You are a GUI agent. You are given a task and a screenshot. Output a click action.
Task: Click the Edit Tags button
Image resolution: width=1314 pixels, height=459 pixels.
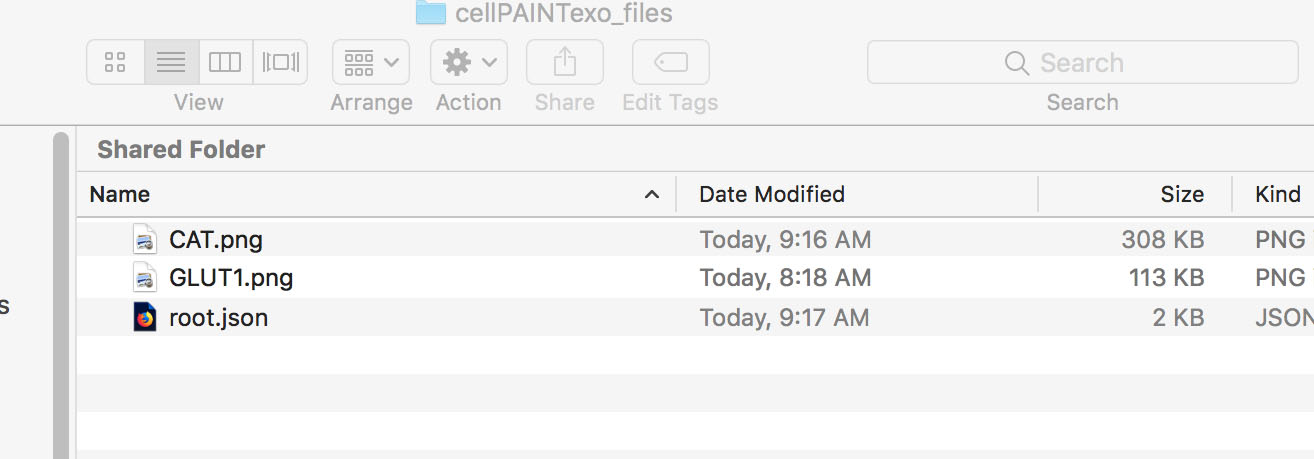[671, 62]
